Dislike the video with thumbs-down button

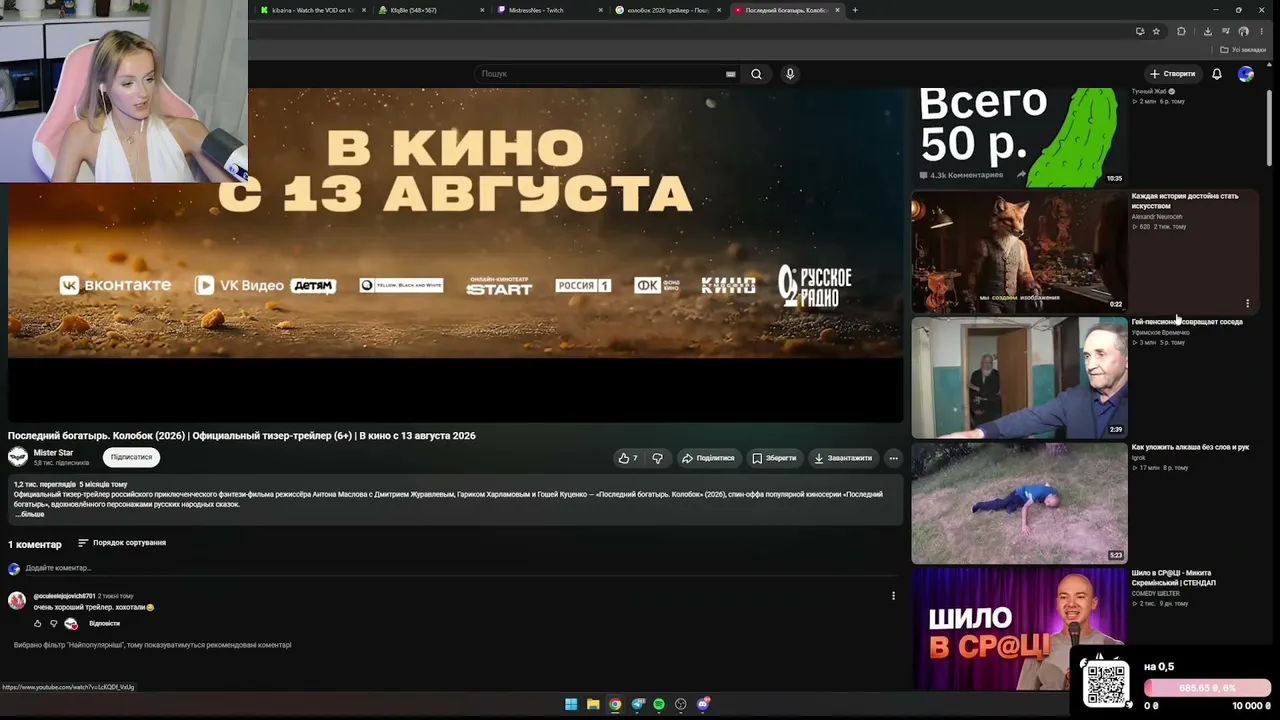[657, 458]
